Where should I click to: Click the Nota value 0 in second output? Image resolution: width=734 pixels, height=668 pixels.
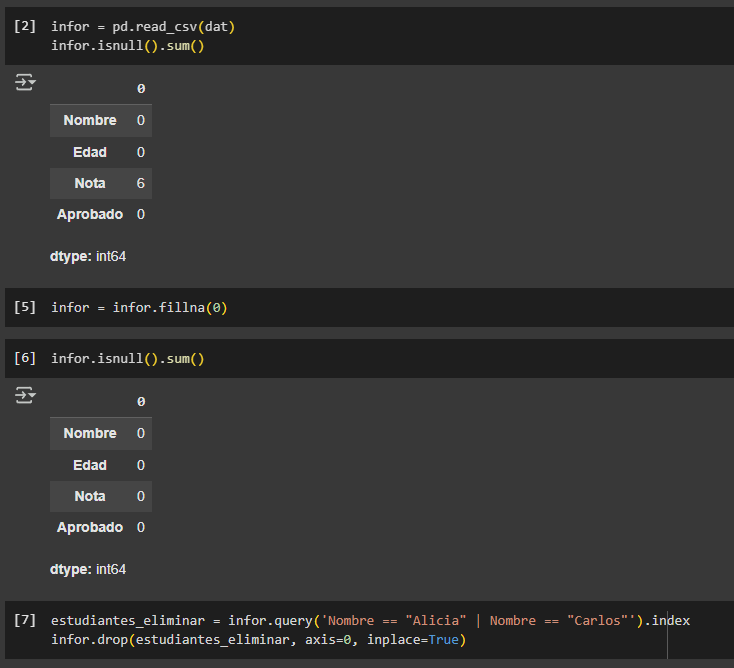(x=140, y=496)
